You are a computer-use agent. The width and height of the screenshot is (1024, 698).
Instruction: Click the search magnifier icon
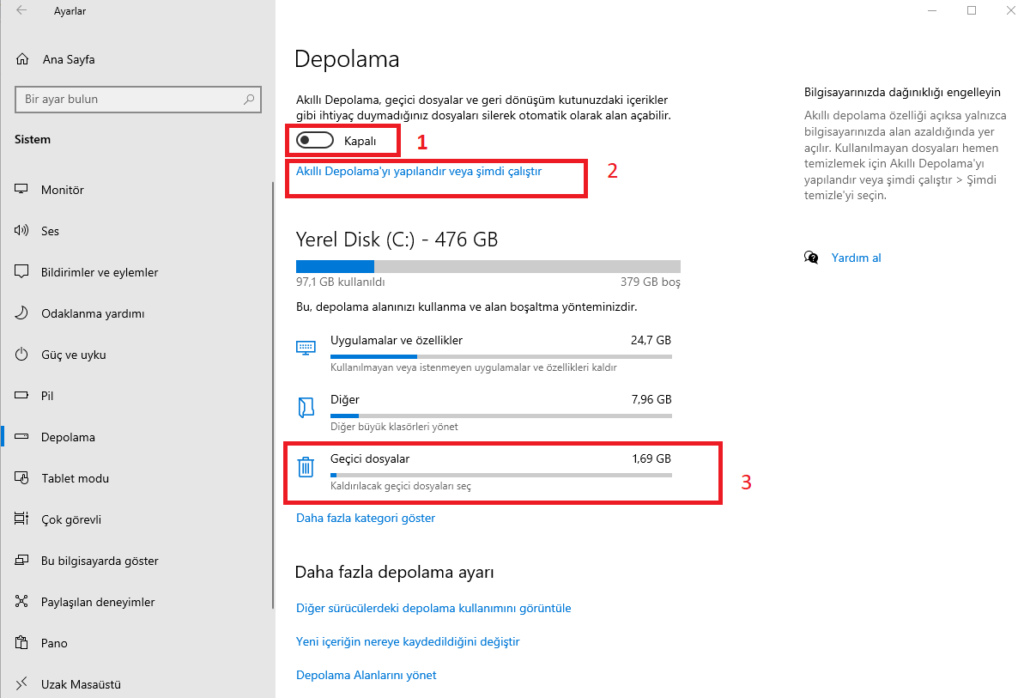pyautogui.click(x=249, y=99)
